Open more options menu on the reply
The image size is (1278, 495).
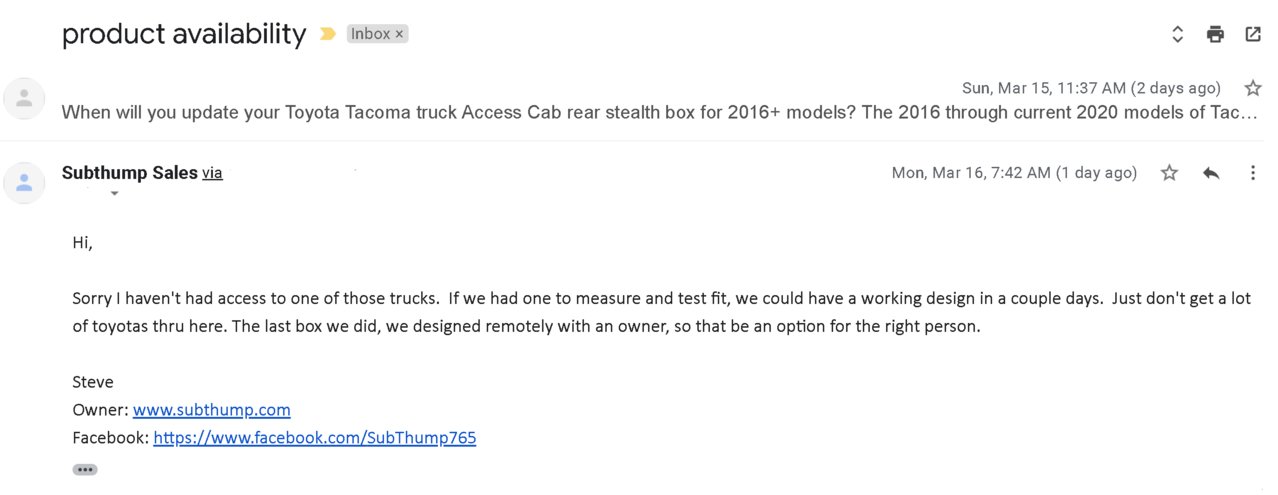tap(1252, 173)
